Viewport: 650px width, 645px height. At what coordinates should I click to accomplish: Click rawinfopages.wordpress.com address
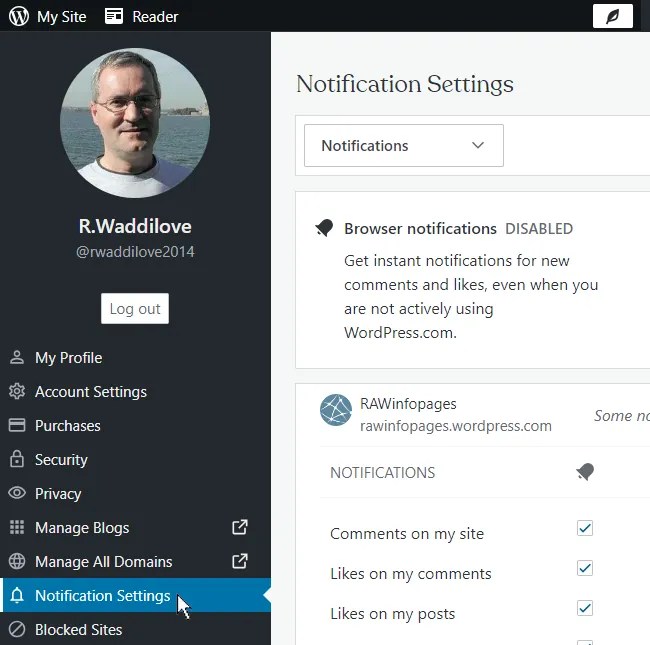(456, 426)
